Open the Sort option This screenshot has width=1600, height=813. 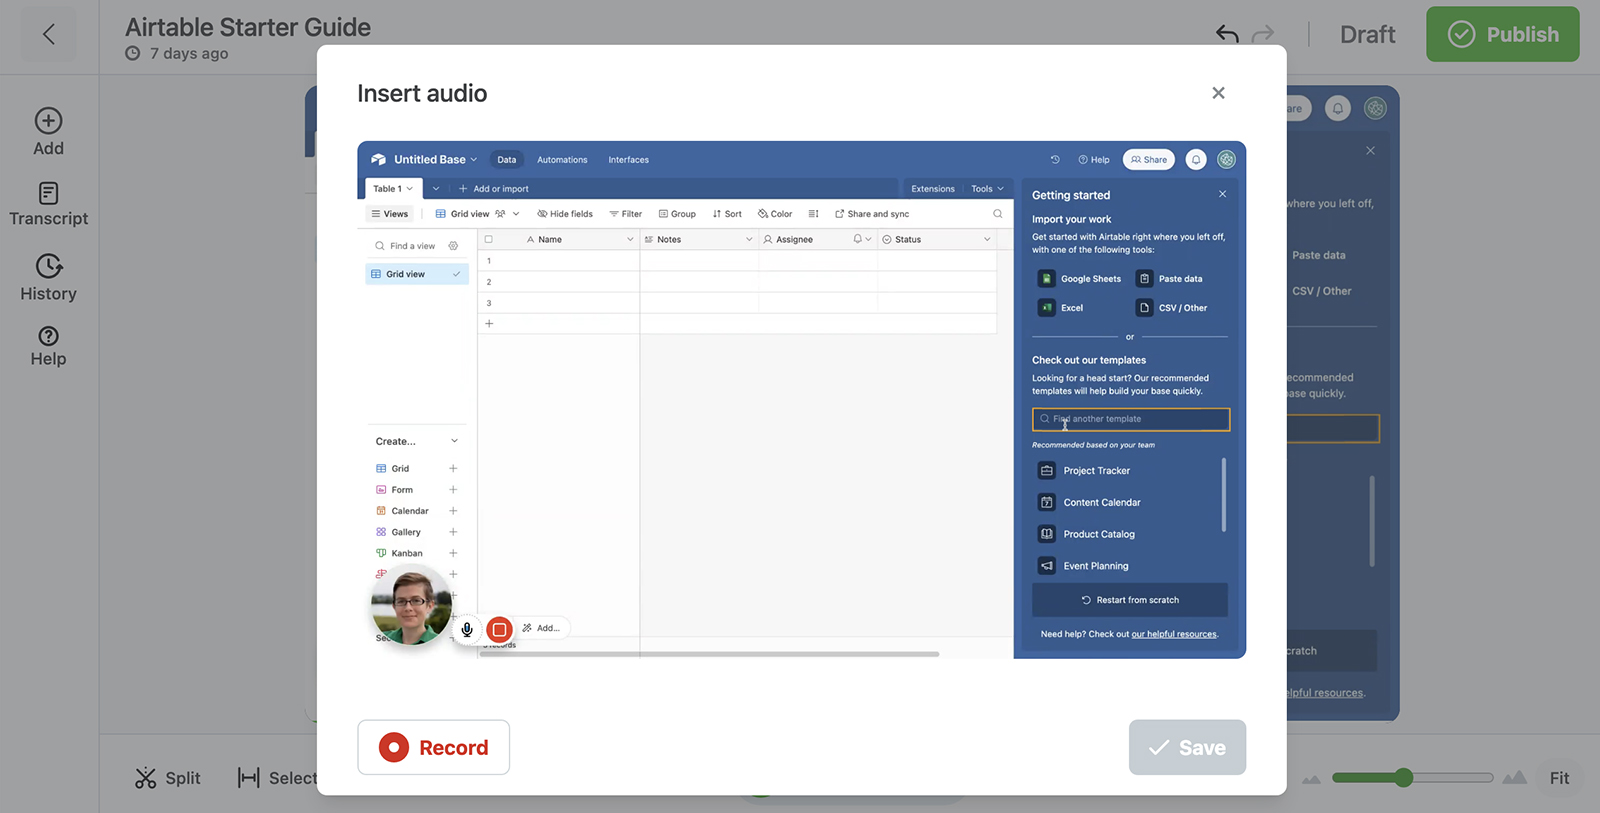pos(727,214)
